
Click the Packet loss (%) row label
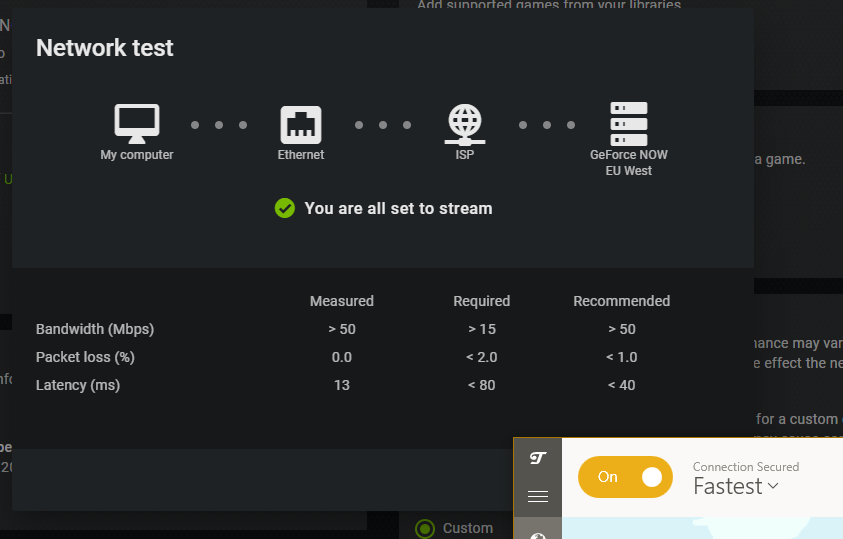click(x=85, y=357)
